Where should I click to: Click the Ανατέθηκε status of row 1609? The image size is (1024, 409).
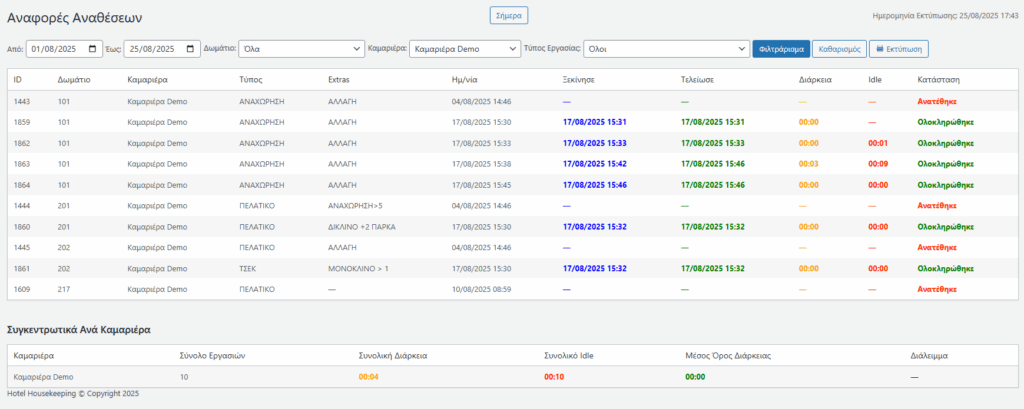point(938,289)
